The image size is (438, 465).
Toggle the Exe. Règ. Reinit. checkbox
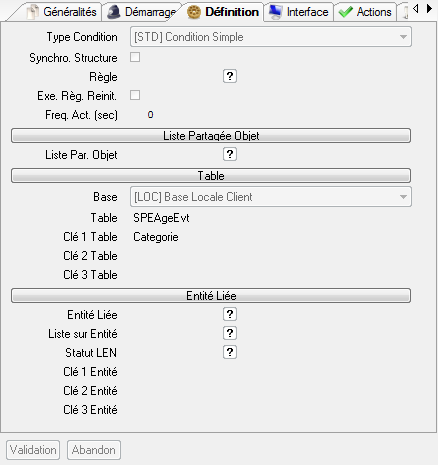pos(135,95)
